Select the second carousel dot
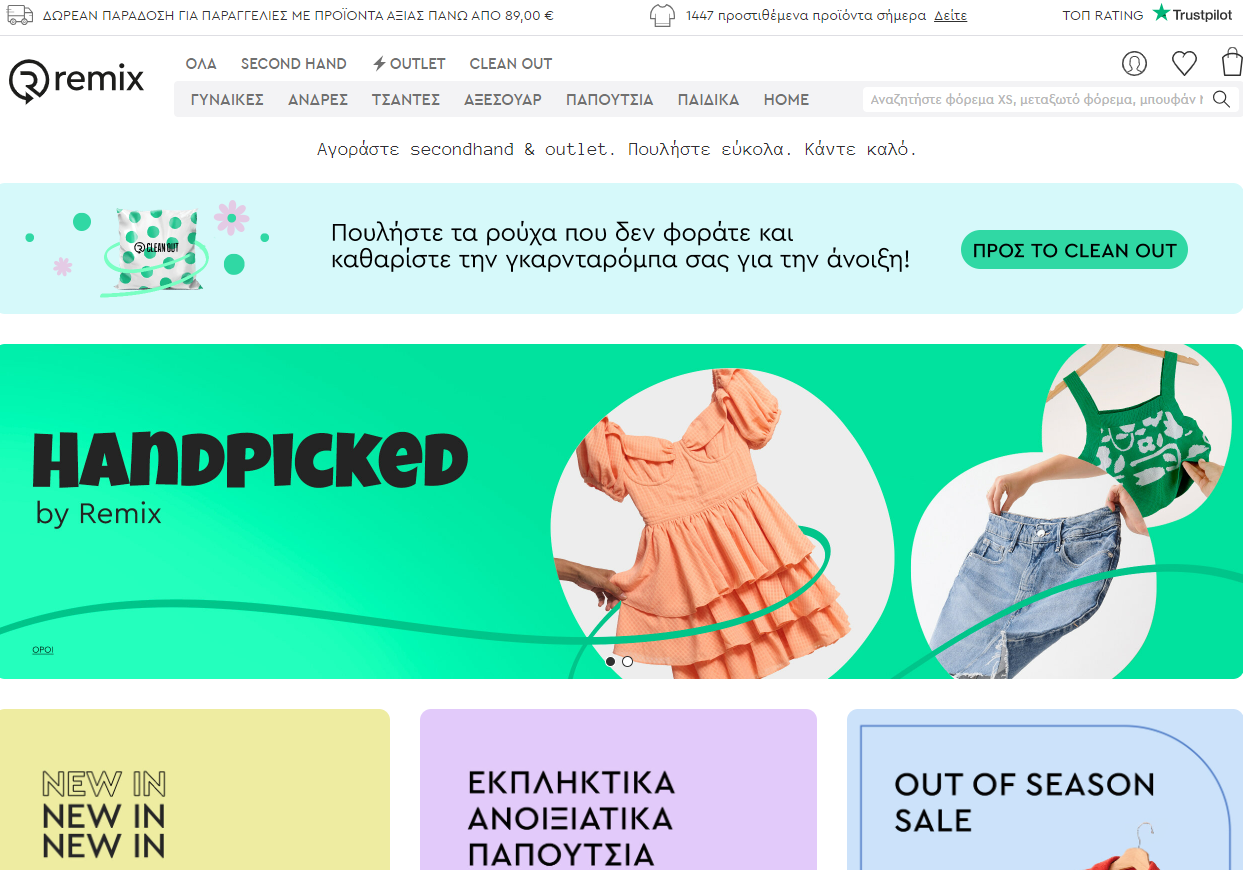1243x870 pixels. point(627,661)
